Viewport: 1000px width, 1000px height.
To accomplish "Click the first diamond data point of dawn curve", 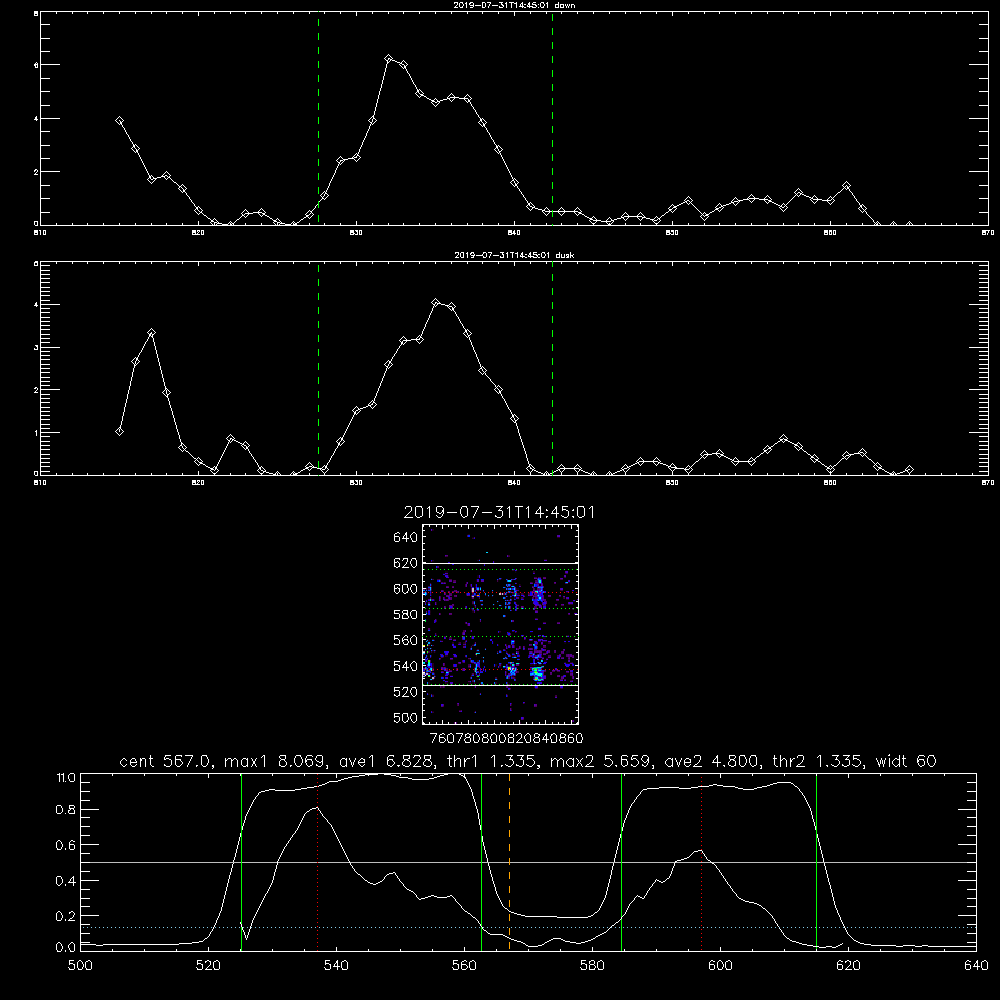I will 119,121.
